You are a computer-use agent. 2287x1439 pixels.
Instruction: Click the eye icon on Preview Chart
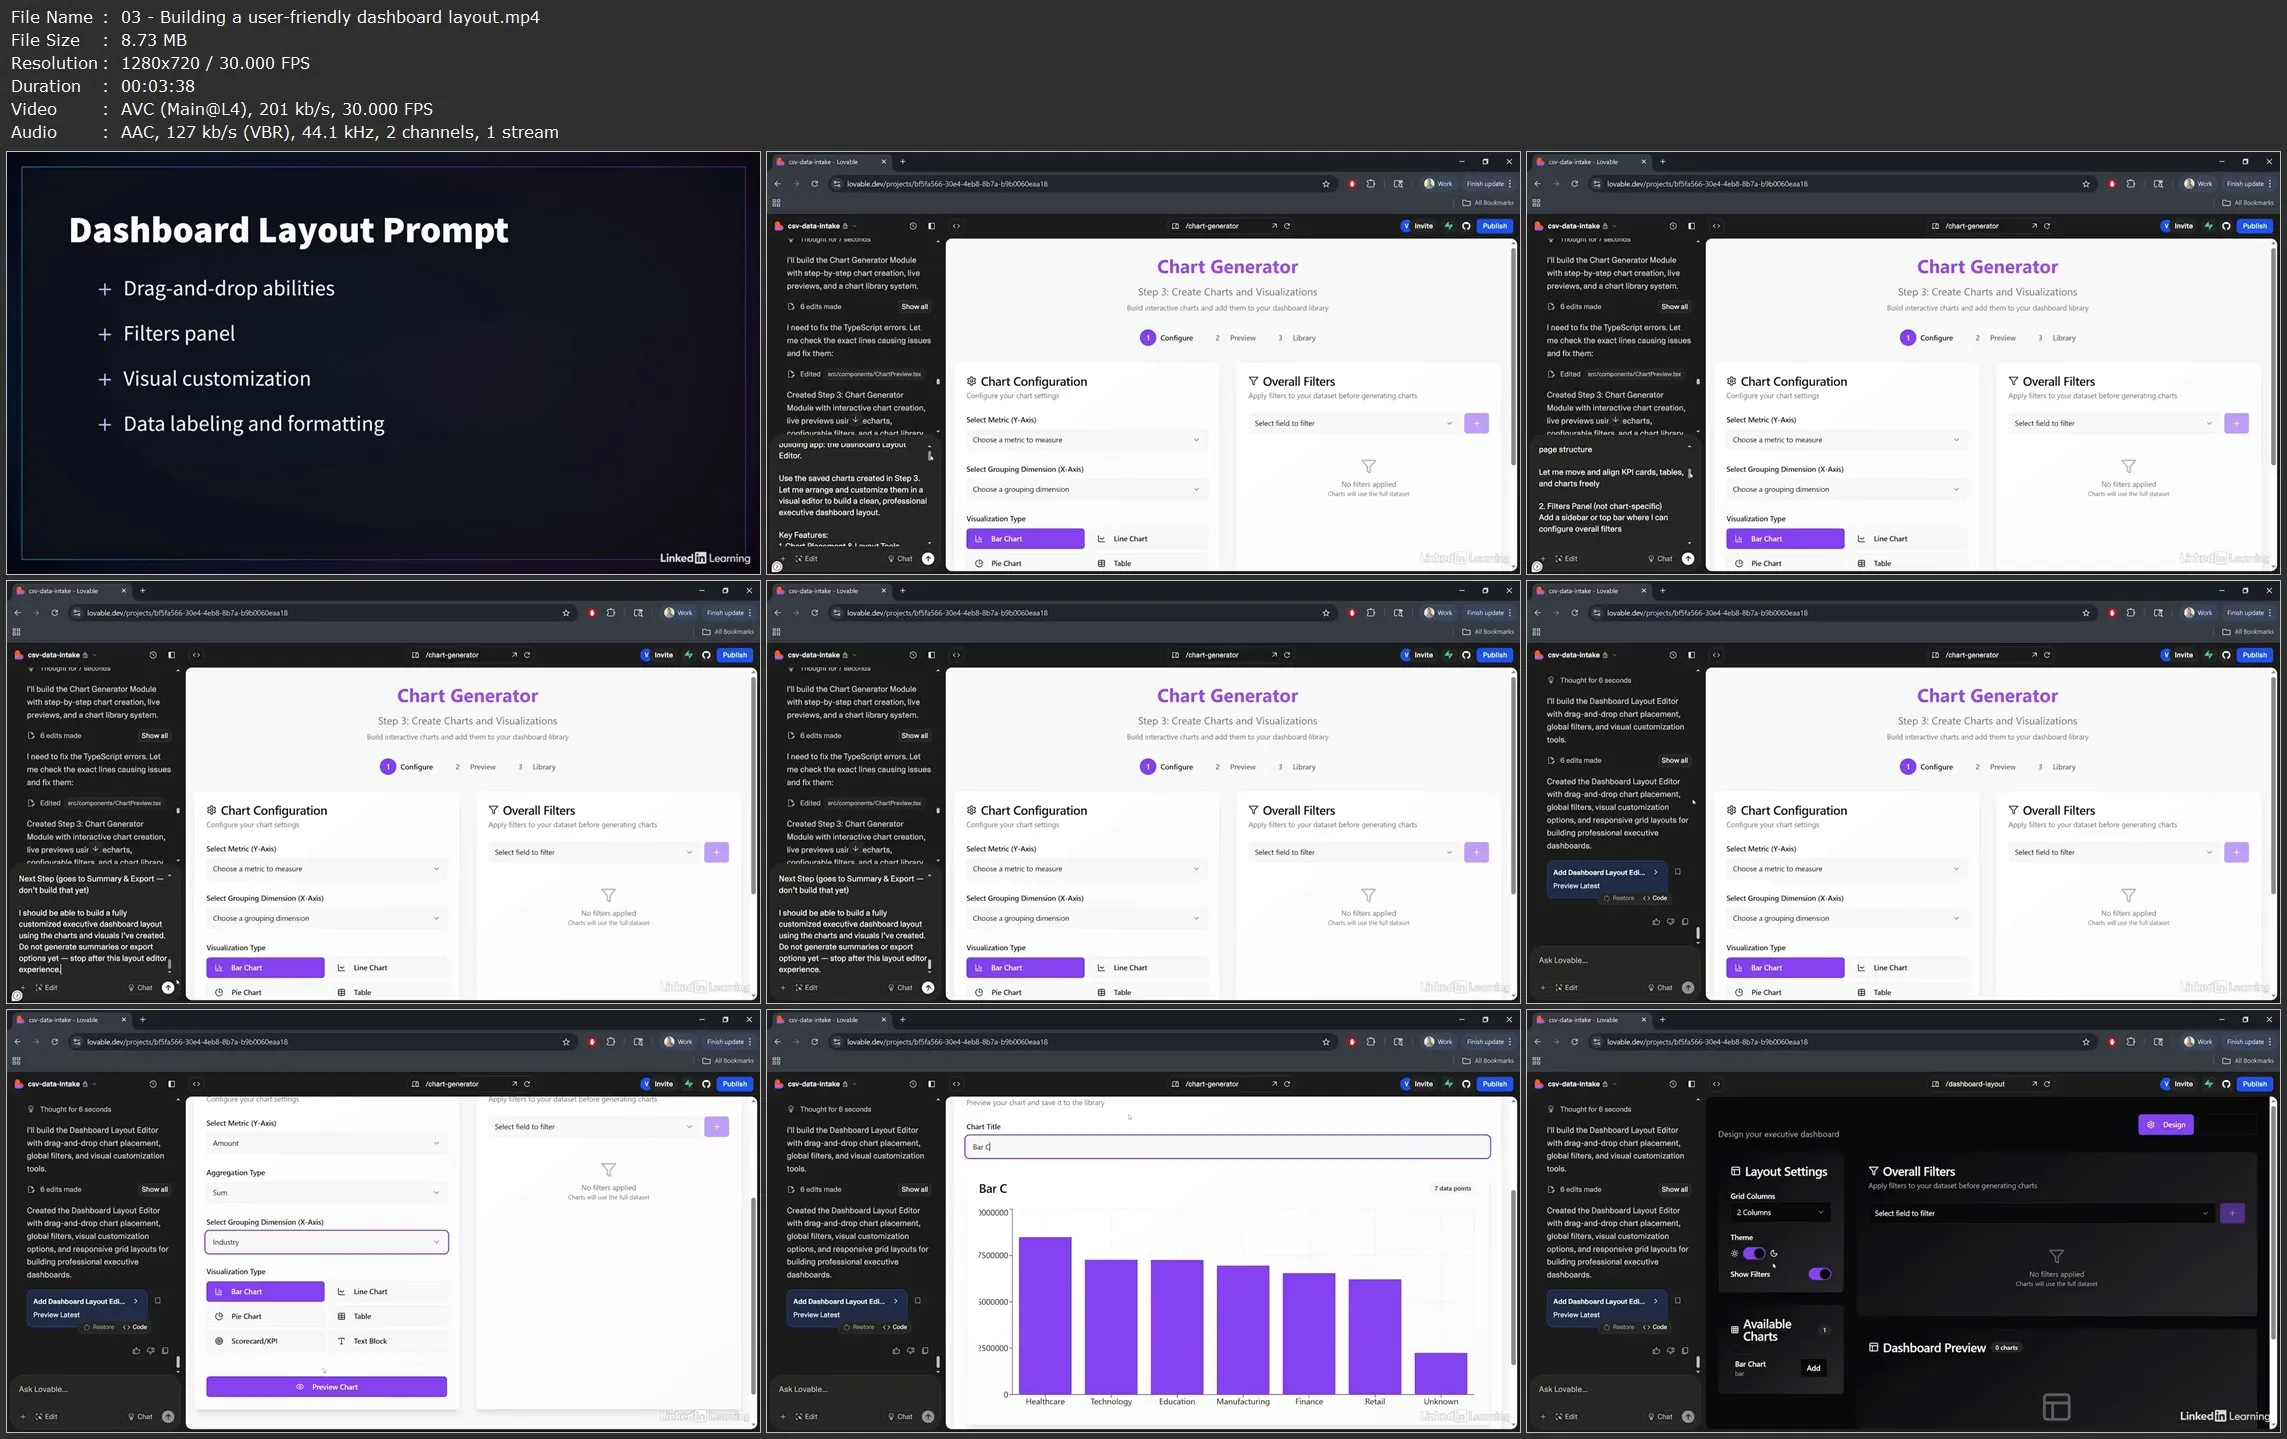point(300,1387)
